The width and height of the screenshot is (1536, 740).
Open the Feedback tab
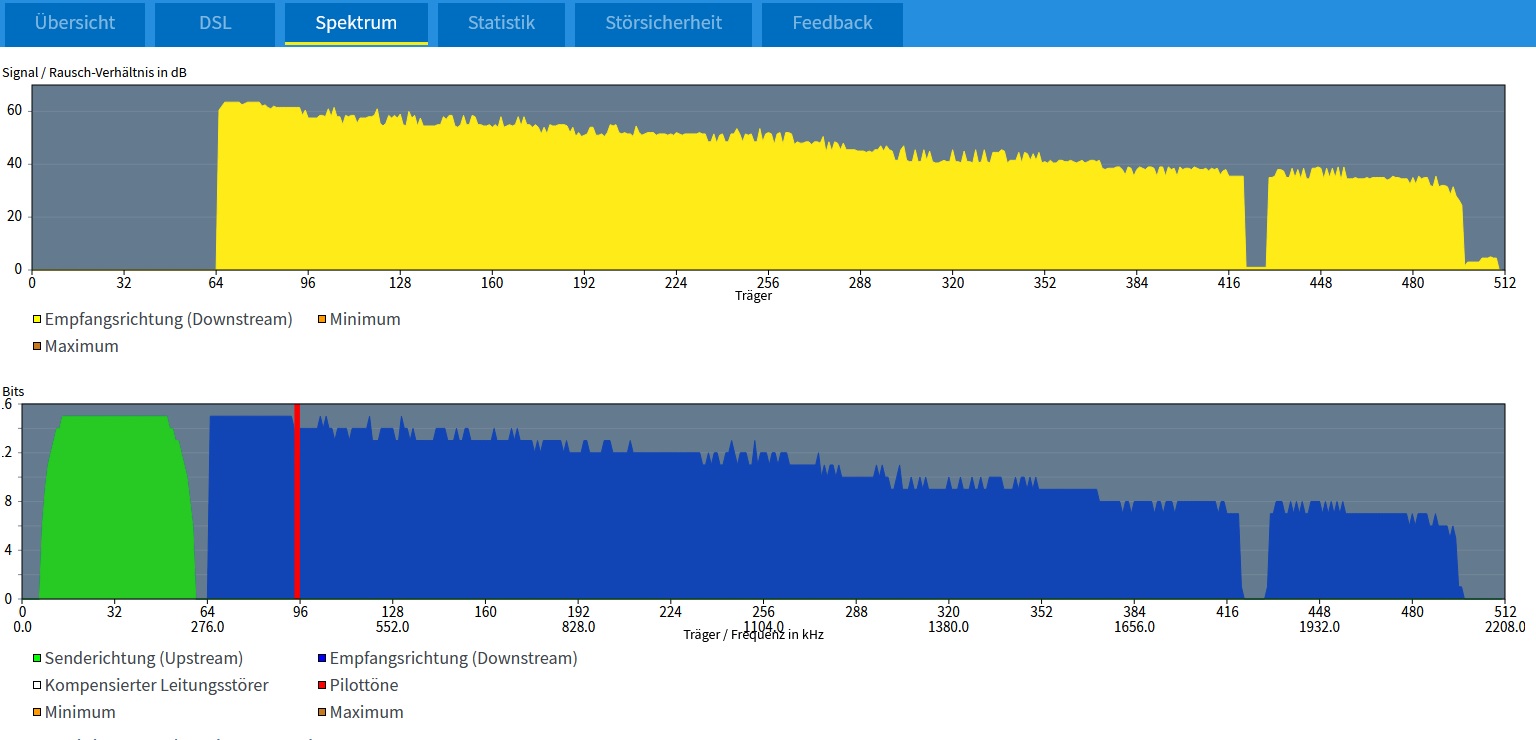point(832,23)
